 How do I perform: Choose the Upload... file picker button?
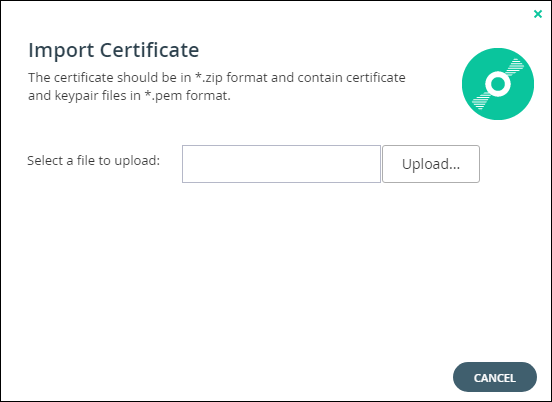431,164
